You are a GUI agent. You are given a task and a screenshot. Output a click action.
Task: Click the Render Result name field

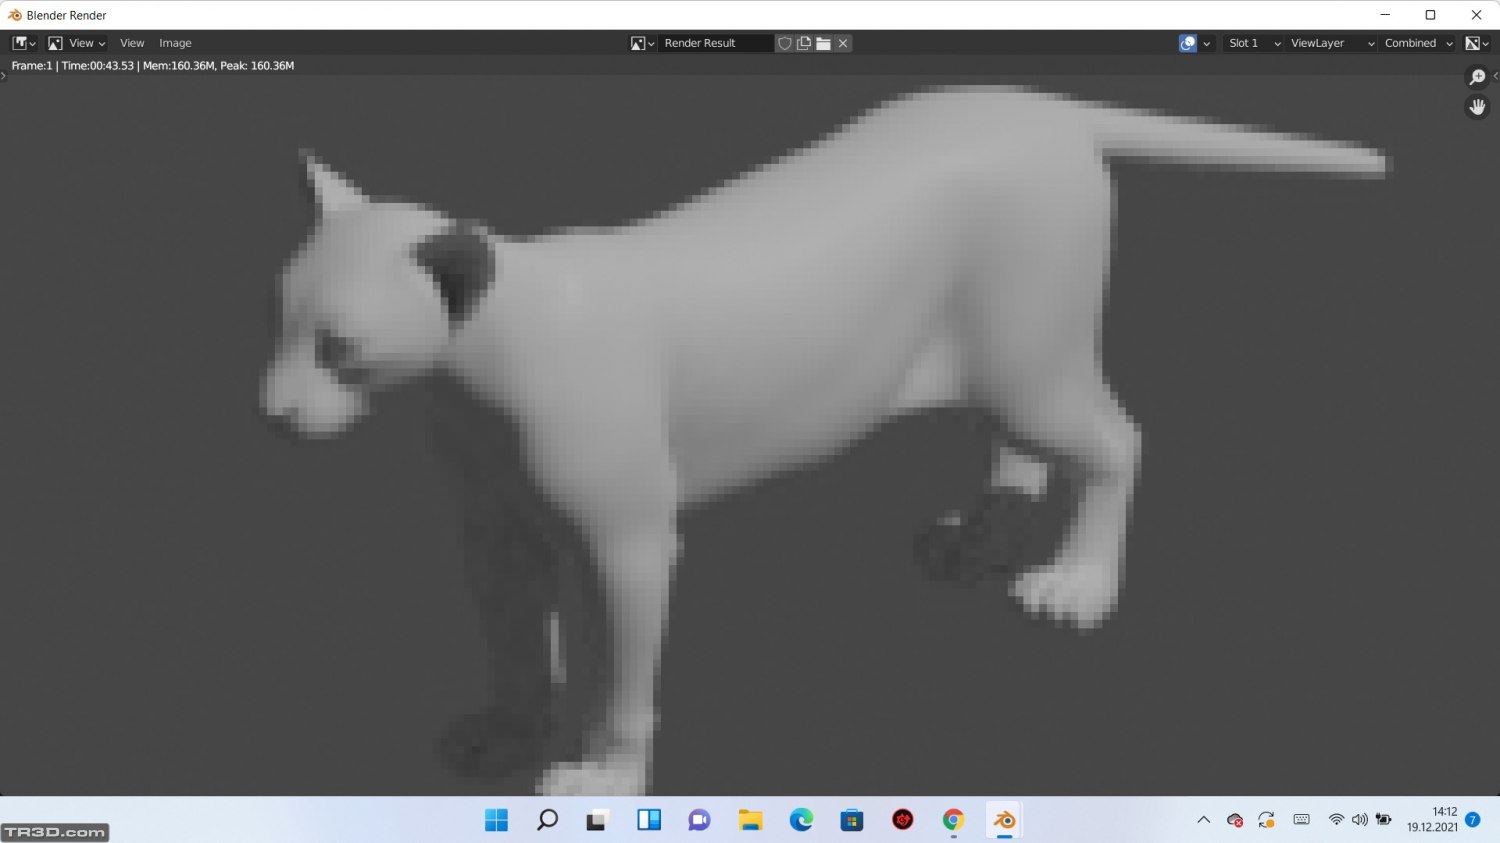tap(715, 43)
